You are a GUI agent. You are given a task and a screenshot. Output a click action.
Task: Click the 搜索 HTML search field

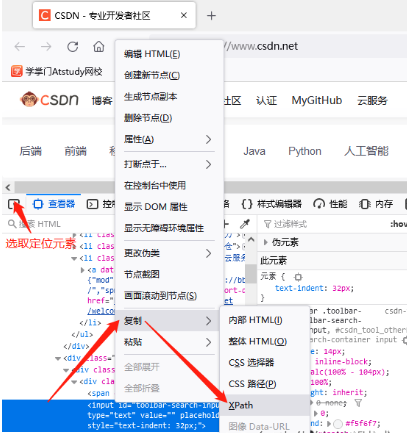coord(58,224)
